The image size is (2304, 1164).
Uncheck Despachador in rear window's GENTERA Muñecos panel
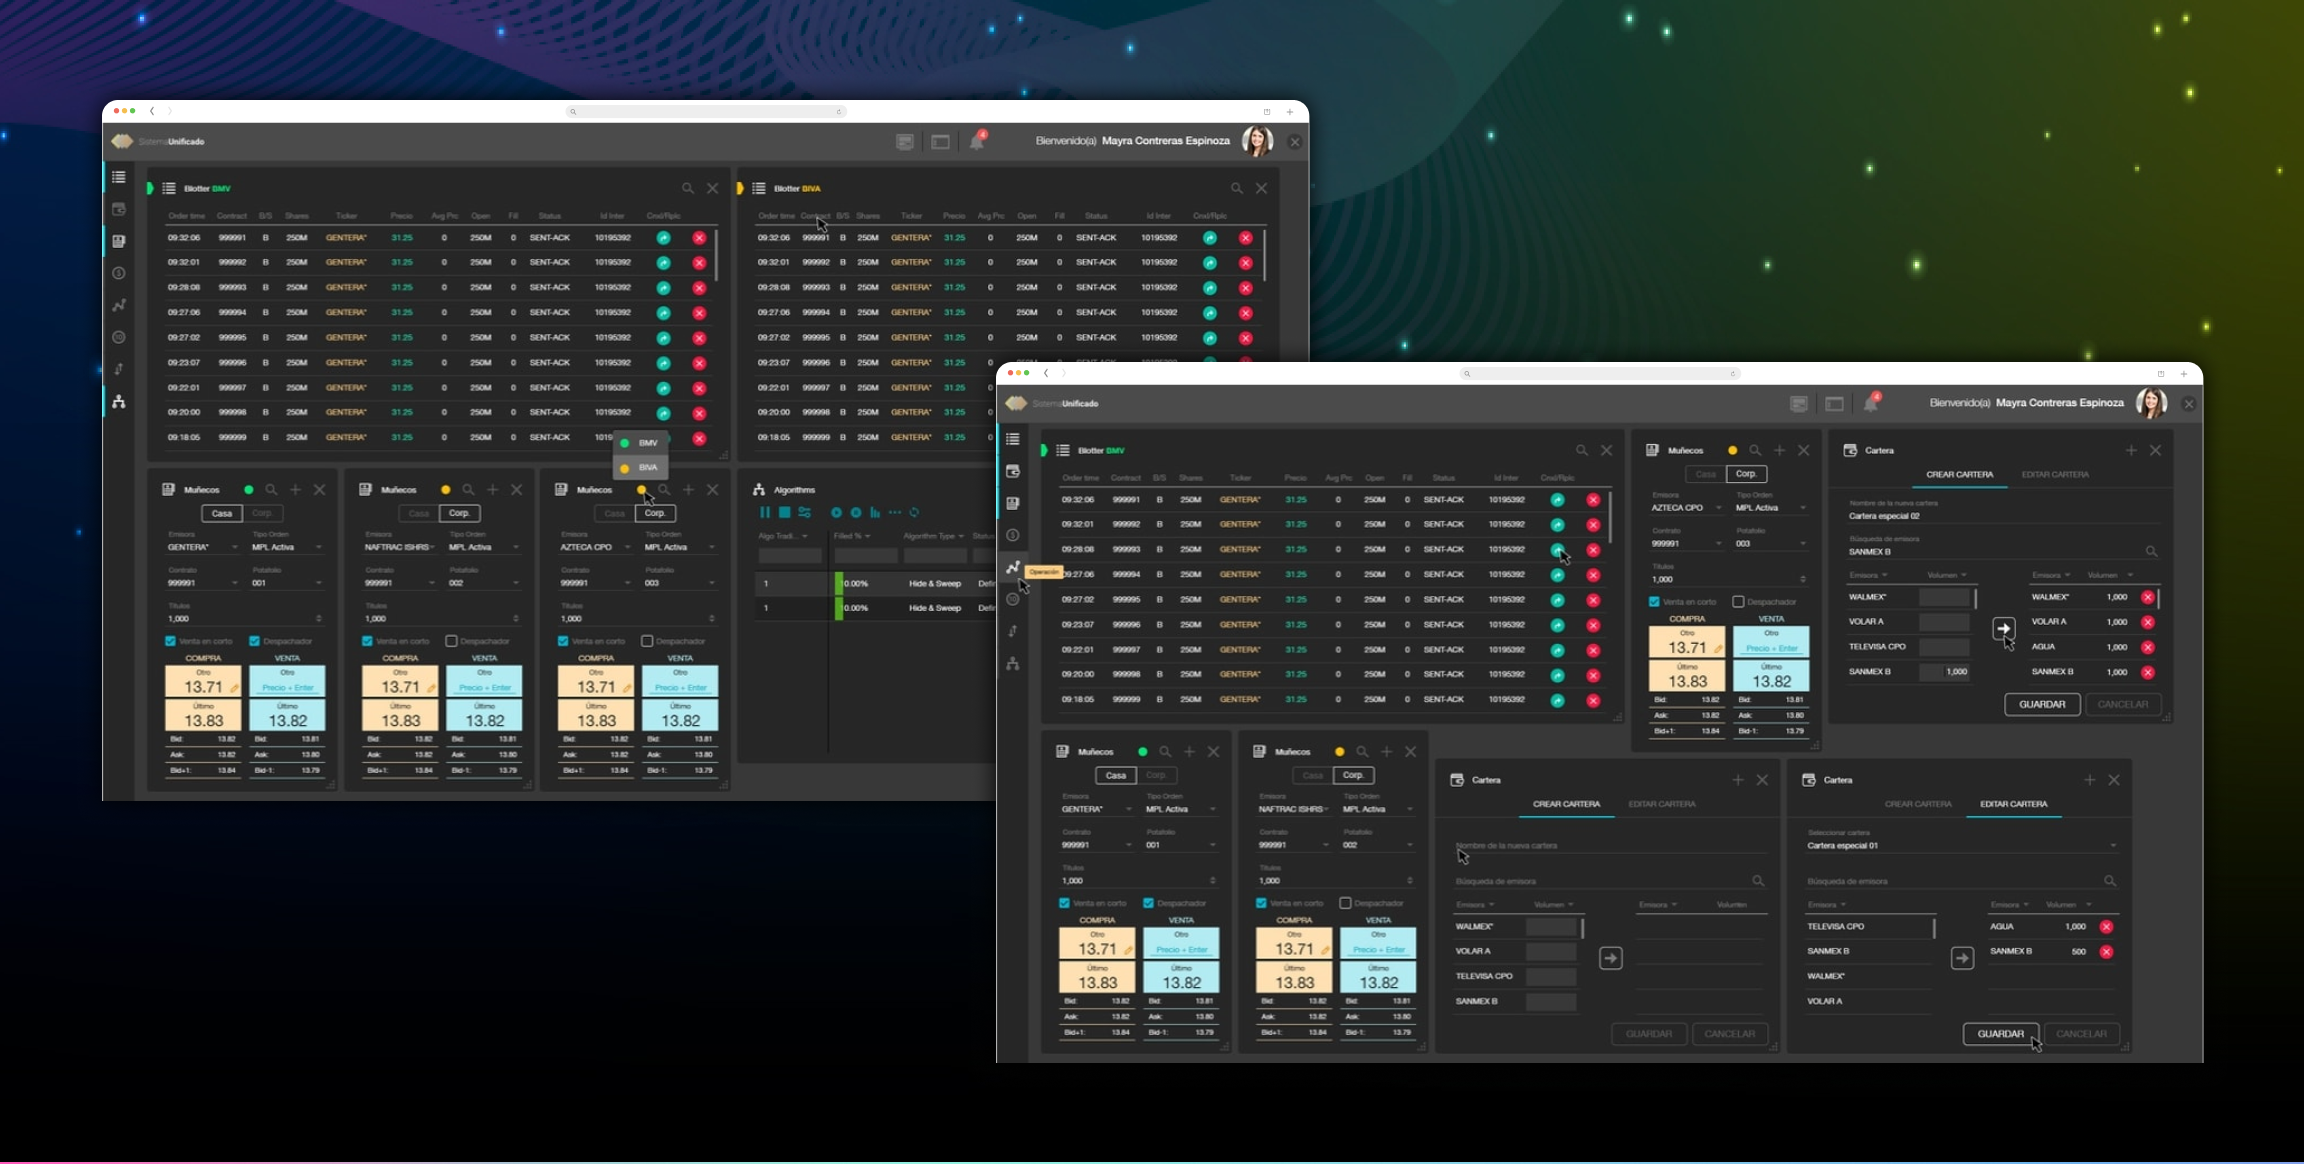(x=254, y=641)
